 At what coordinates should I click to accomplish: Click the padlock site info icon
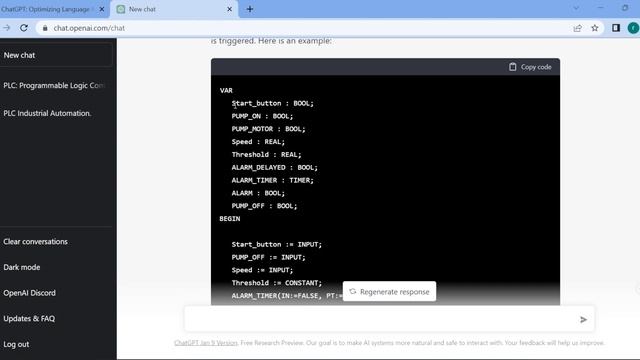(x=45, y=28)
